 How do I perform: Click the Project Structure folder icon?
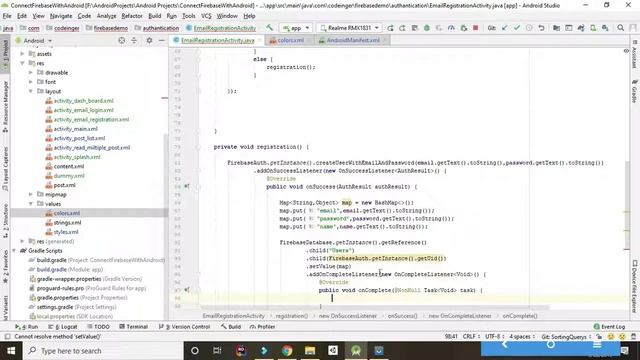pos(556,28)
